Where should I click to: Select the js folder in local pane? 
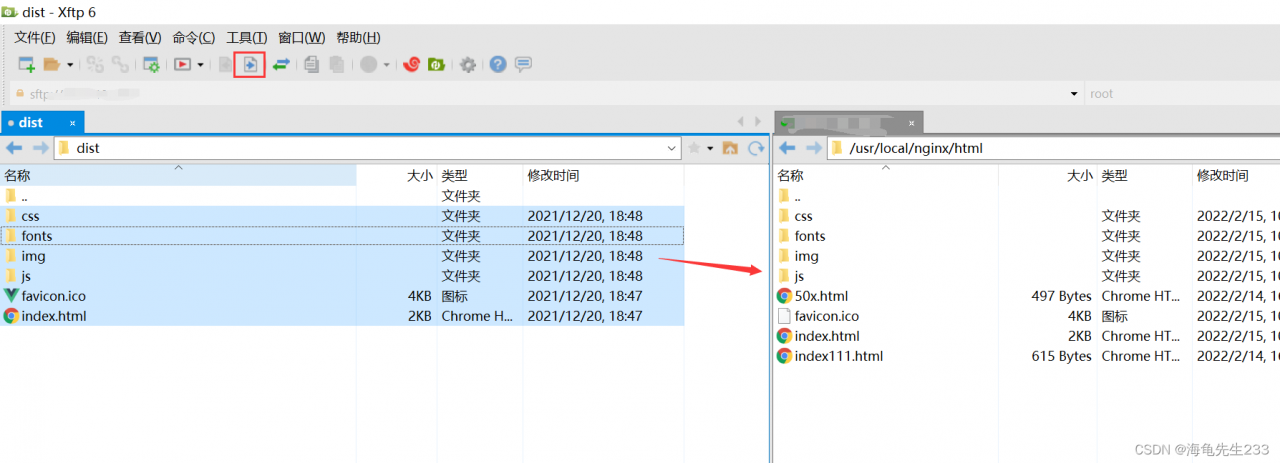tap(342, 276)
